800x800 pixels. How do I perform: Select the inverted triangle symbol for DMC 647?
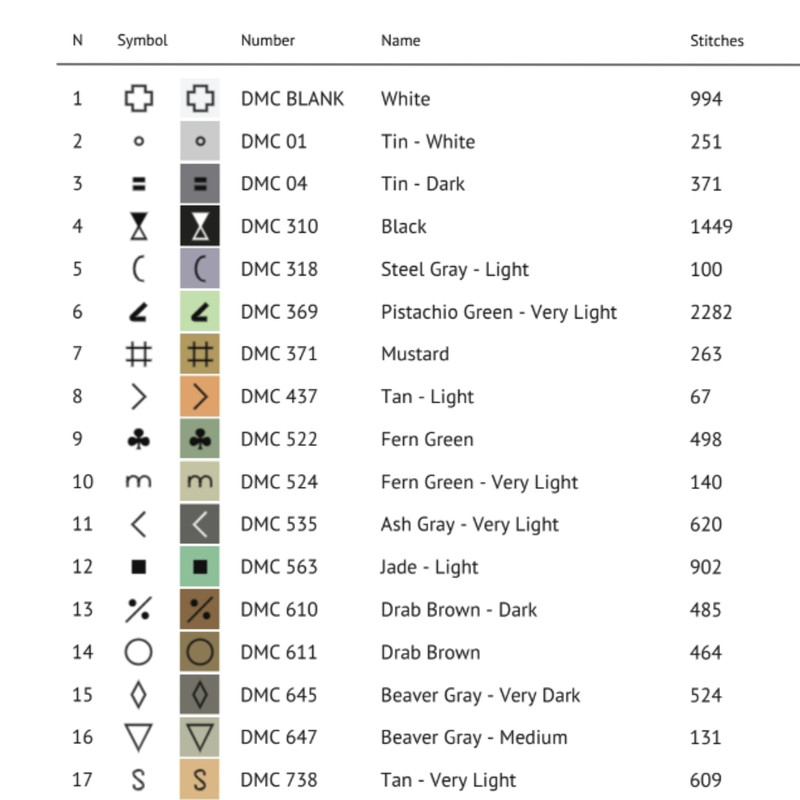[139, 738]
